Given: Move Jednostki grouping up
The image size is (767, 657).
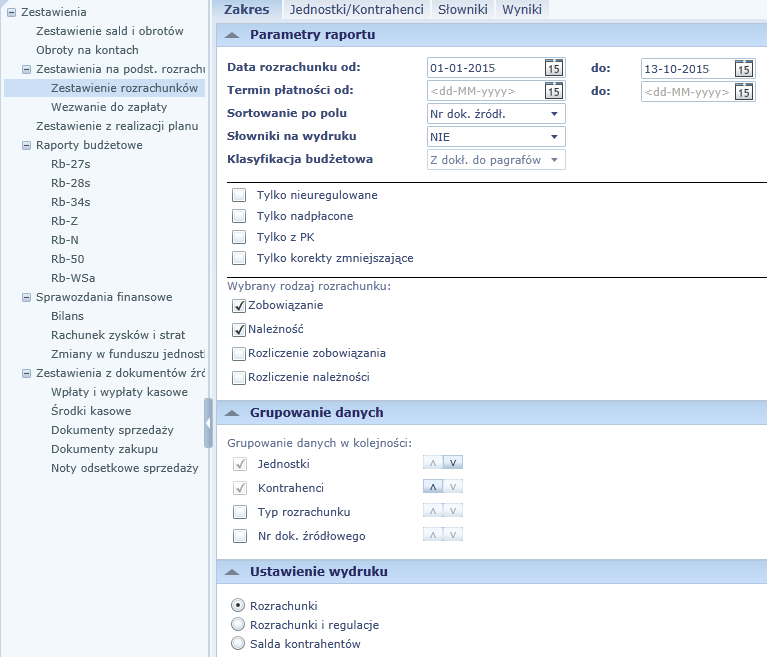Looking at the screenshot, I should 433,463.
